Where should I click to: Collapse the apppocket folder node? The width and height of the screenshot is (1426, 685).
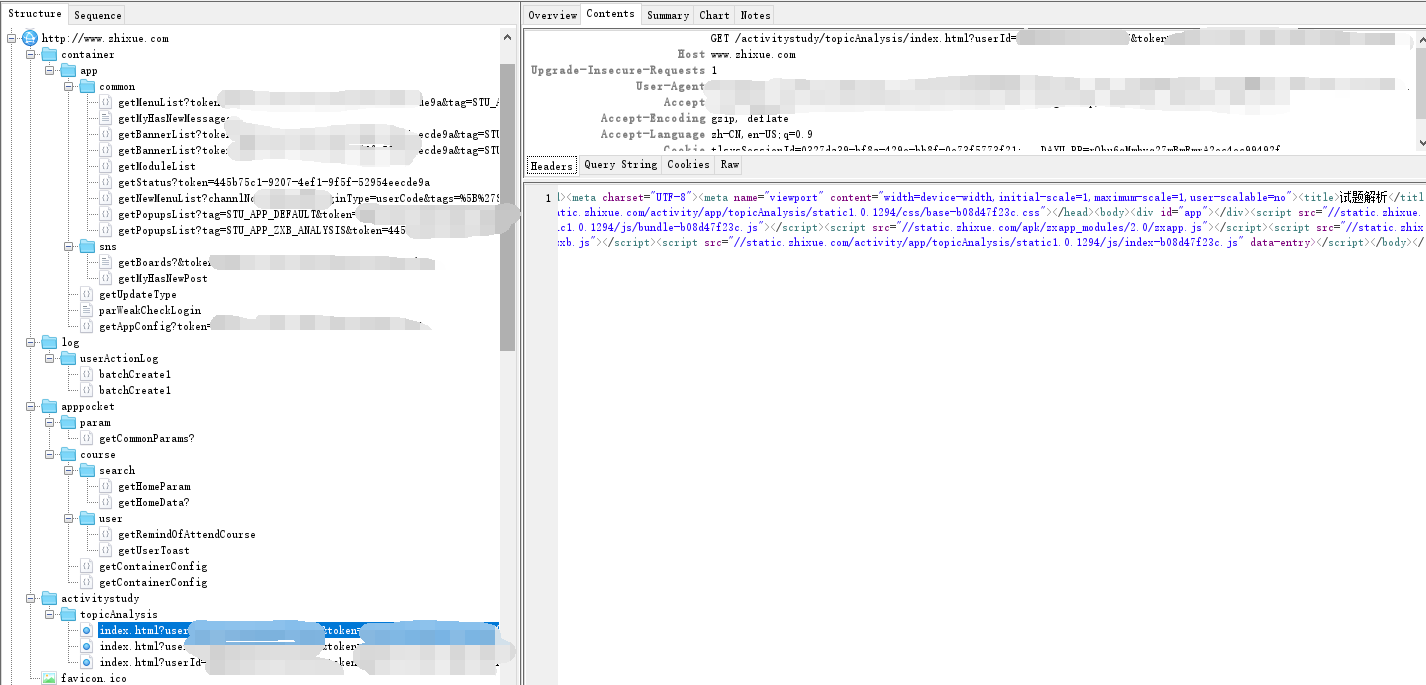pyautogui.click(x=30, y=406)
